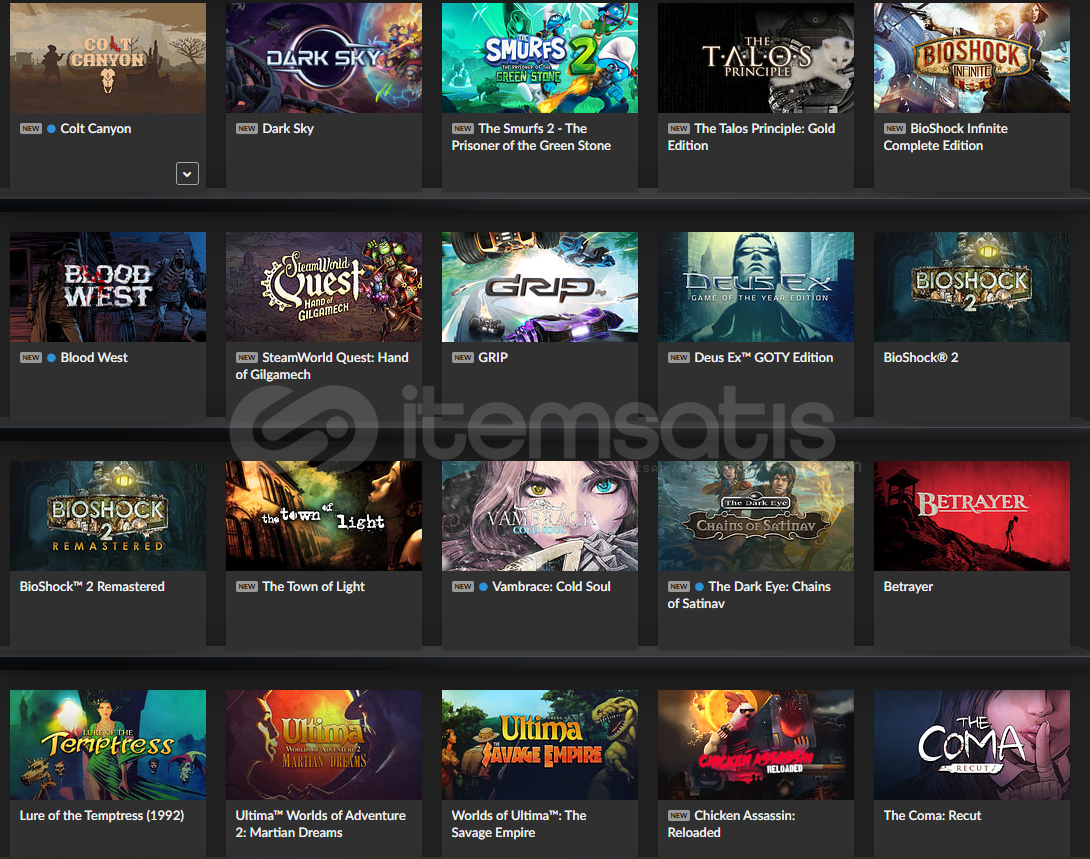1090x859 pixels.
Task: Click the NEW badge beside Deus Ex
Action: pyautogui.click(x=678, y=357)
